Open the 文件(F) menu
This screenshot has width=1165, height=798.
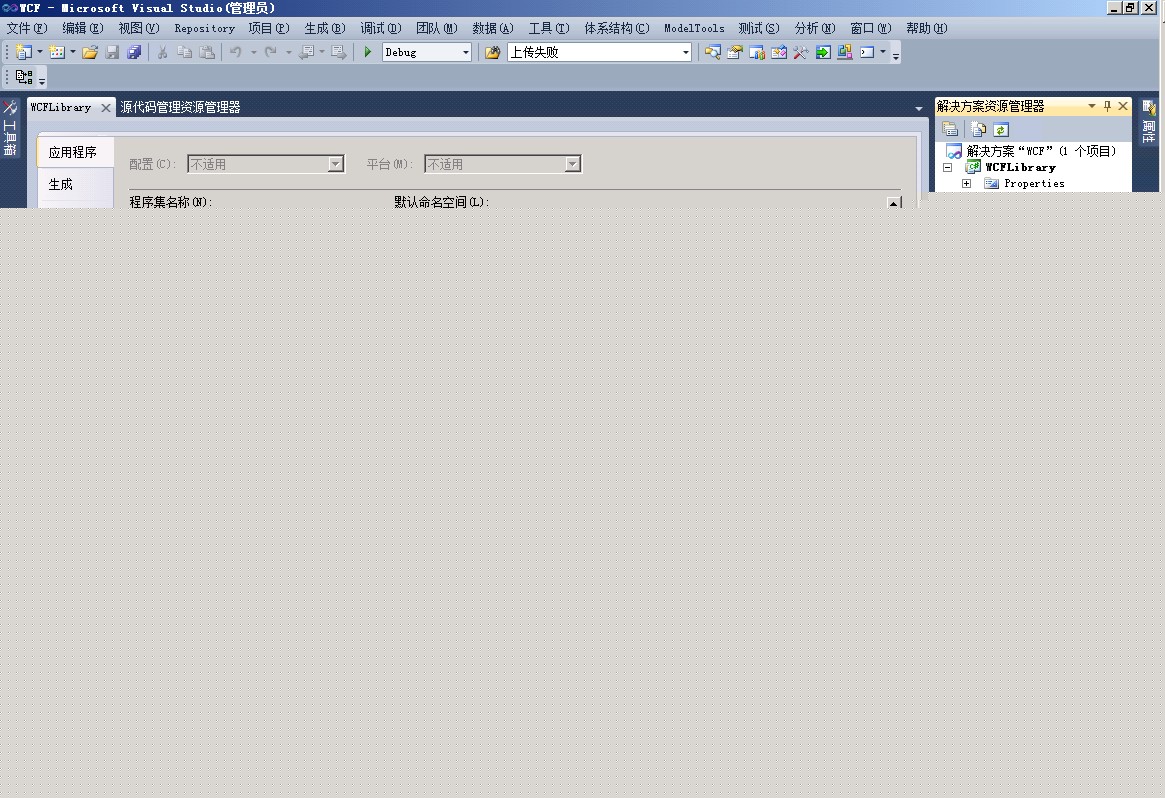(27, 28)
